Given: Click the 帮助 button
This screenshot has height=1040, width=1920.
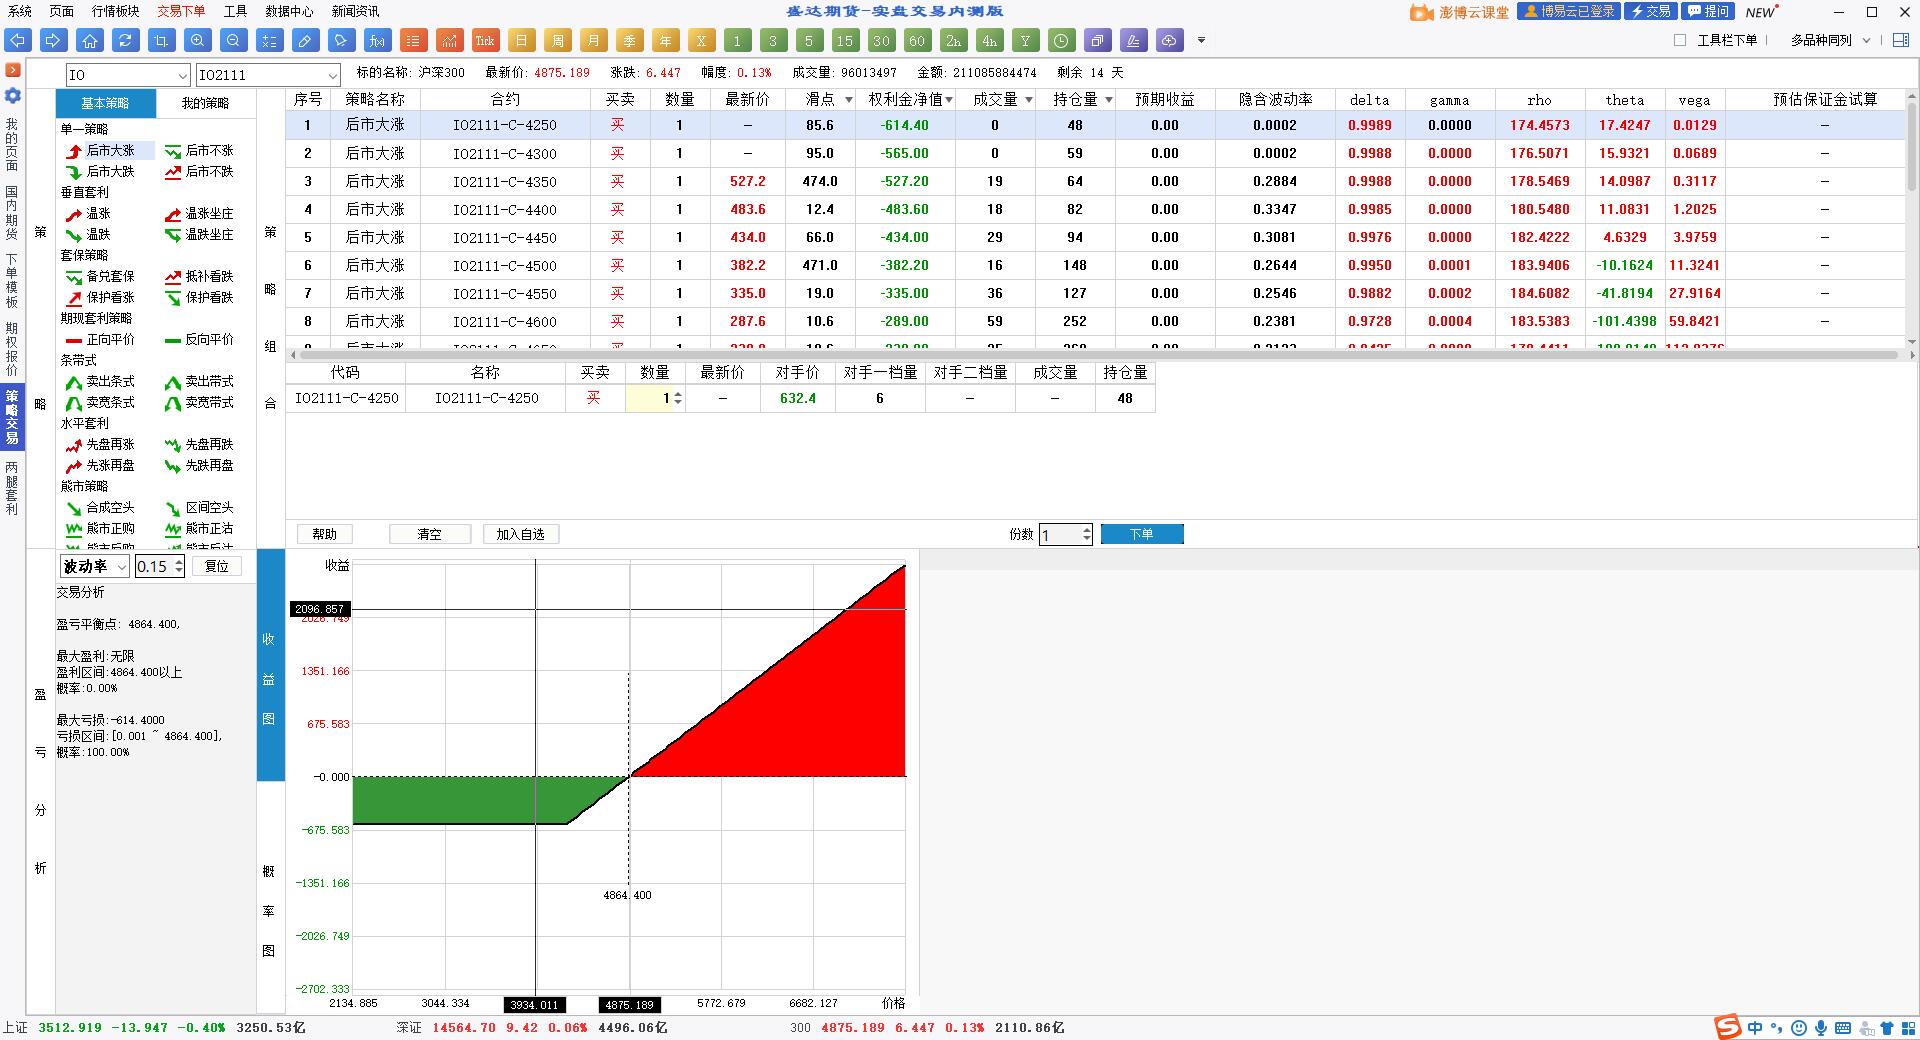Looking at the screenshot, I should coord(325,534).
